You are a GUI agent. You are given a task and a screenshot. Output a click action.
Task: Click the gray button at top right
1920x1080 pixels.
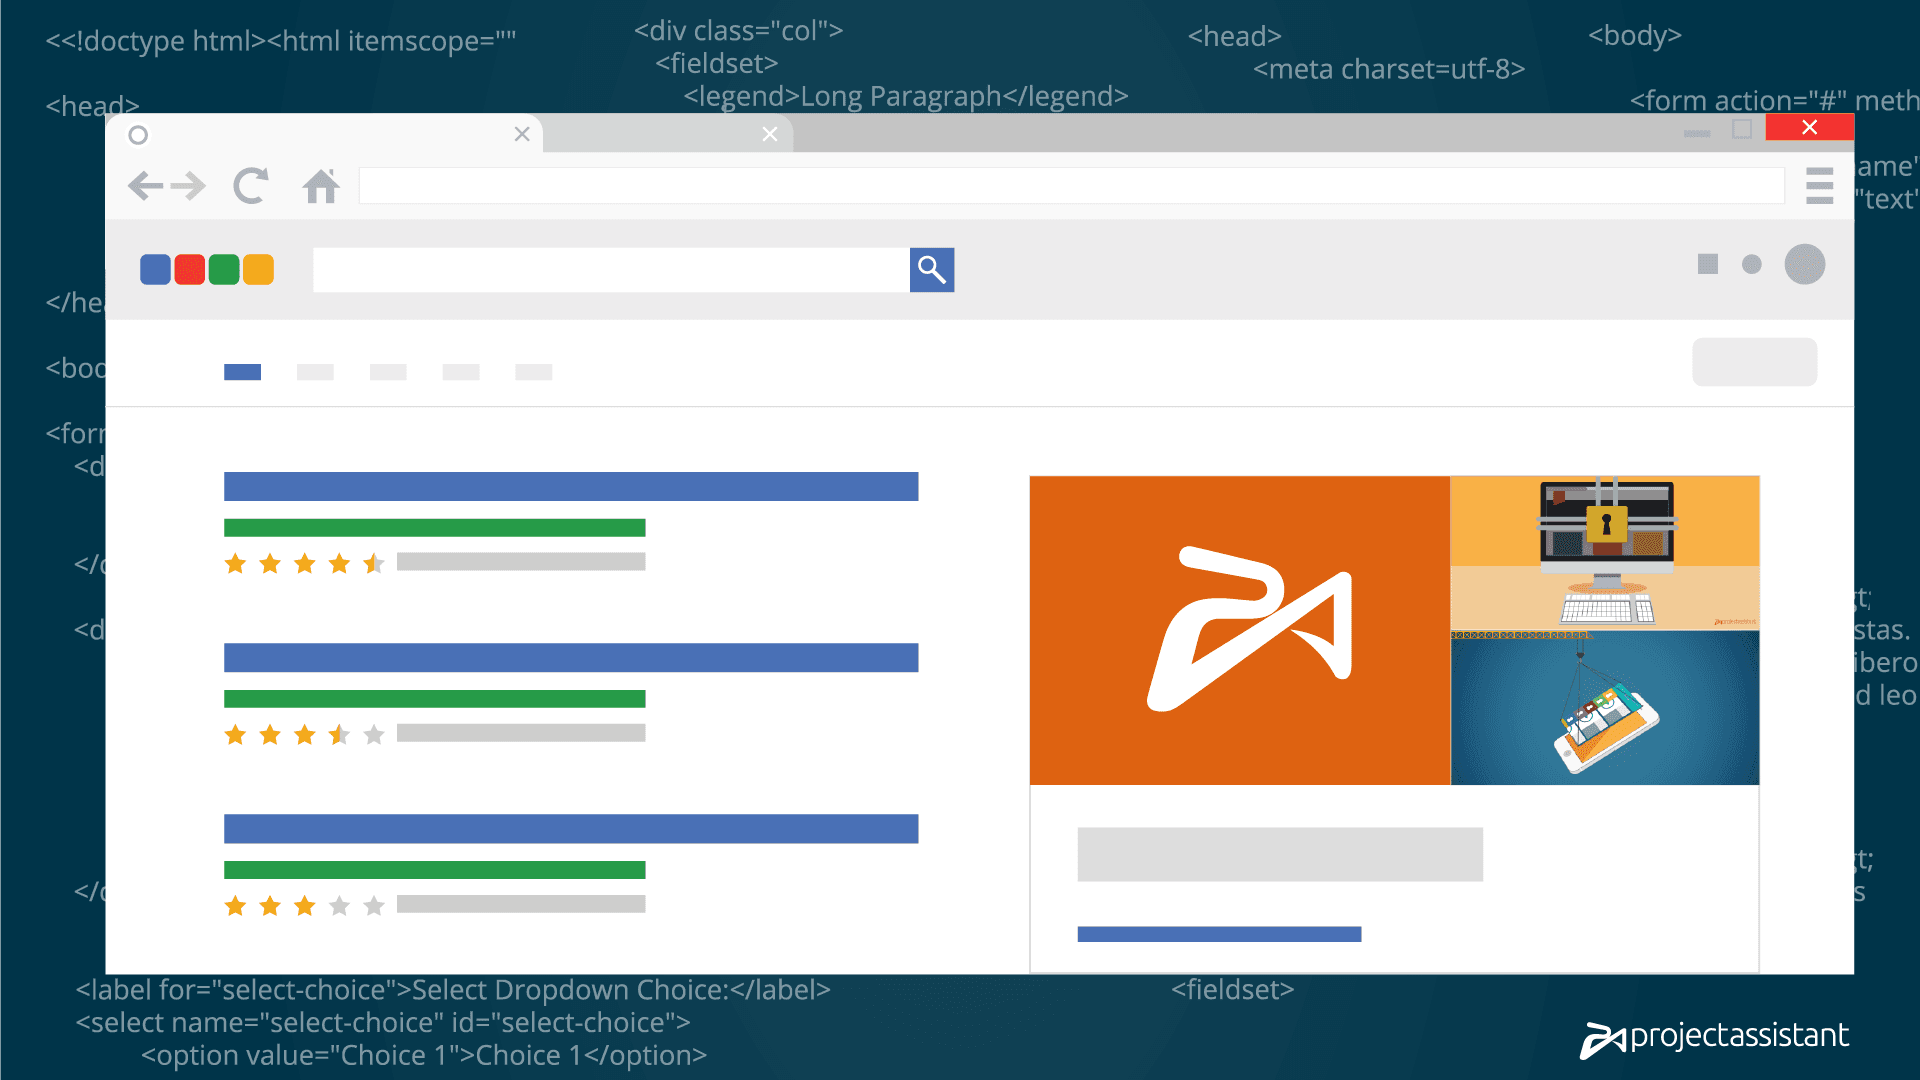click(x=1754, y=362)
